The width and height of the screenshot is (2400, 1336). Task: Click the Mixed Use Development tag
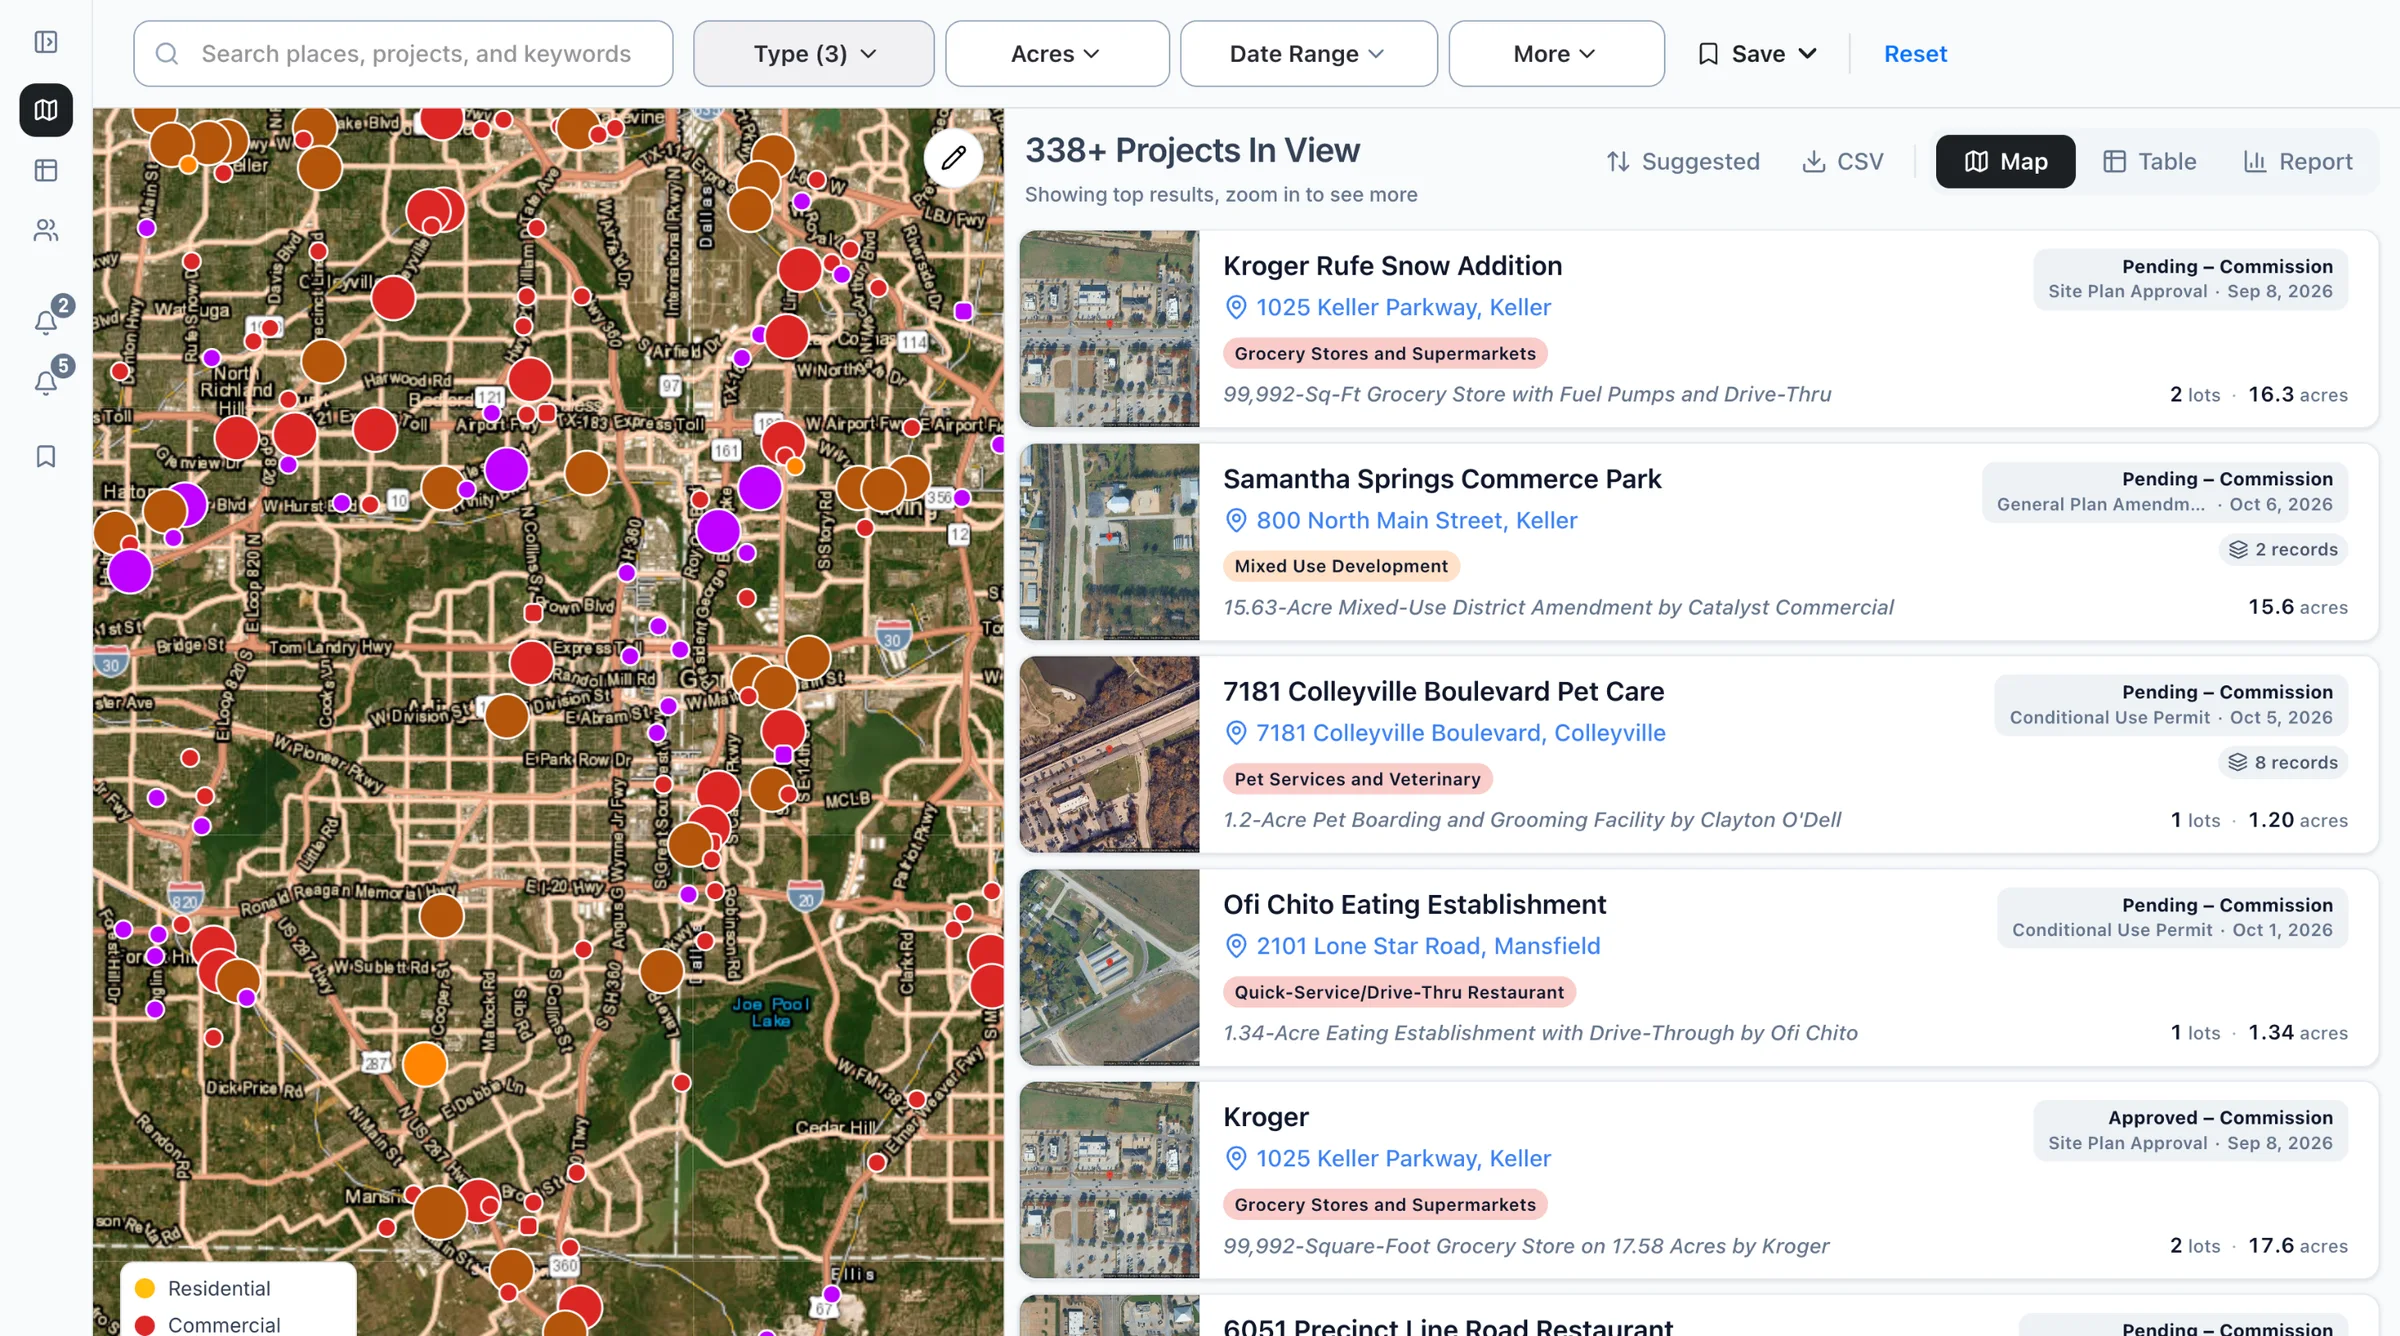tap(1341, 566)
